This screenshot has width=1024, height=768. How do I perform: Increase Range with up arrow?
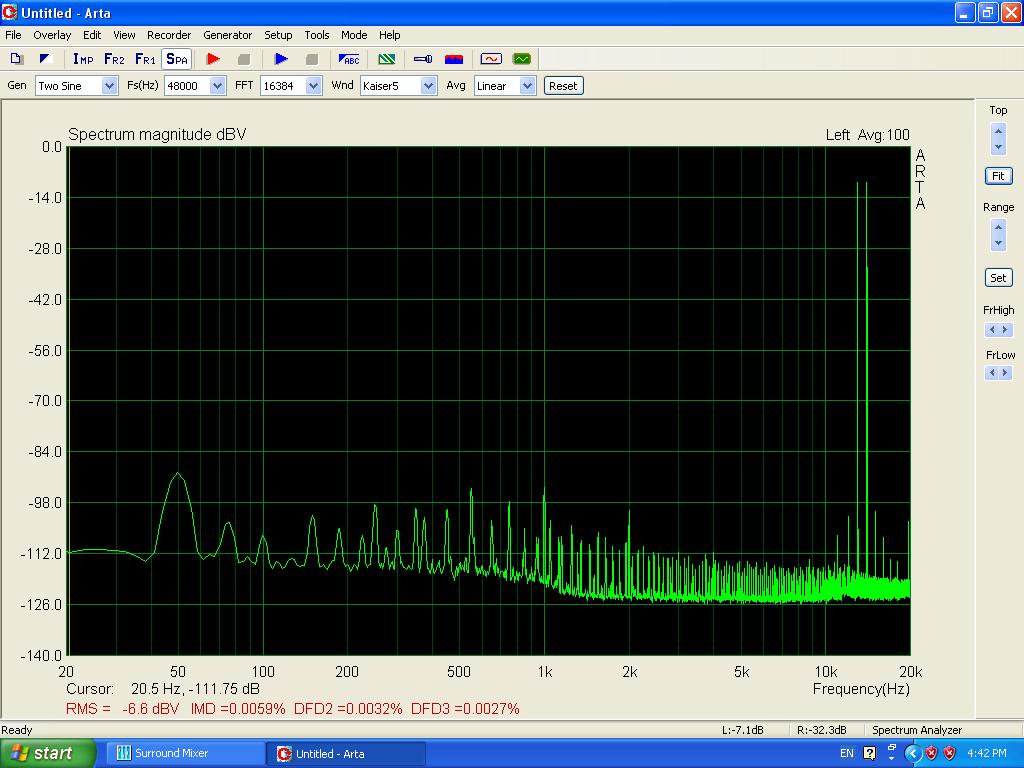coord(998,227)
